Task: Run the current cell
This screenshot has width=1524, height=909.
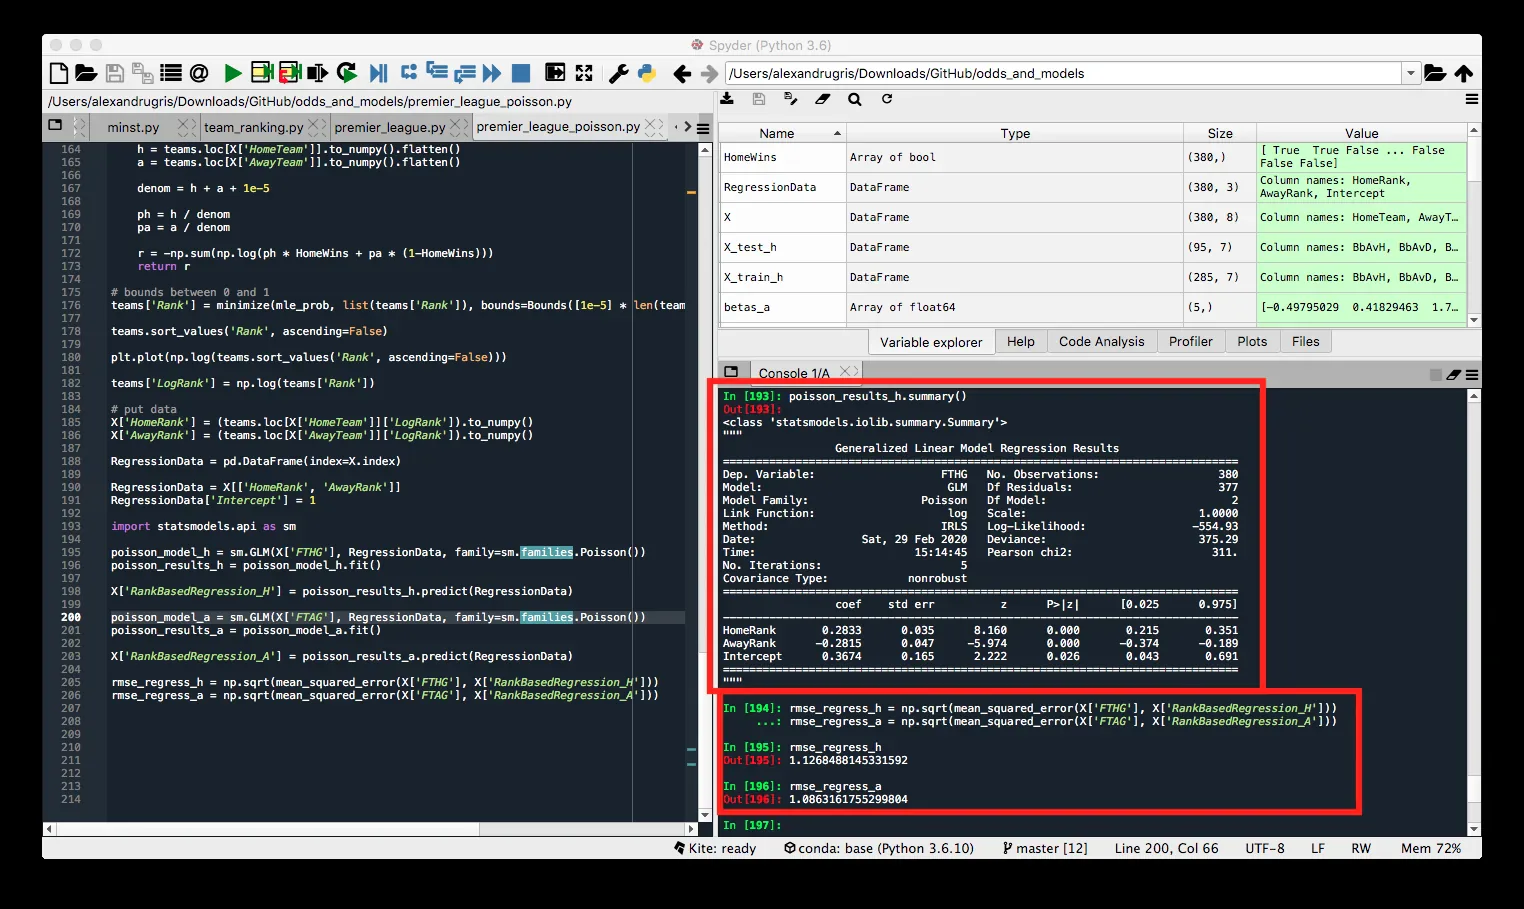Action: pos(262,73)
